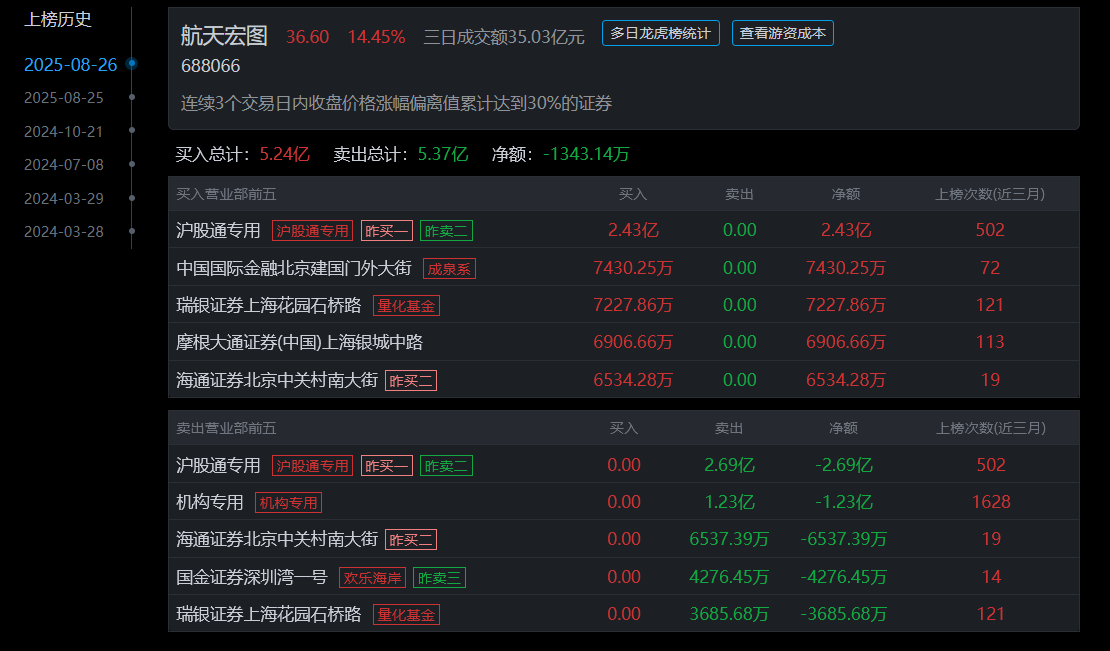Select history date 2024-07-08

coord(64,165)
